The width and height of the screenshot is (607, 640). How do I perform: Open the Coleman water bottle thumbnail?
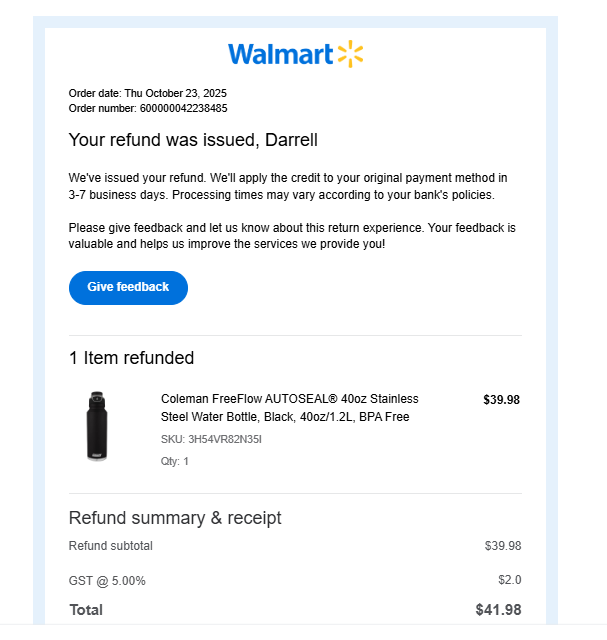tap(97, 426)
